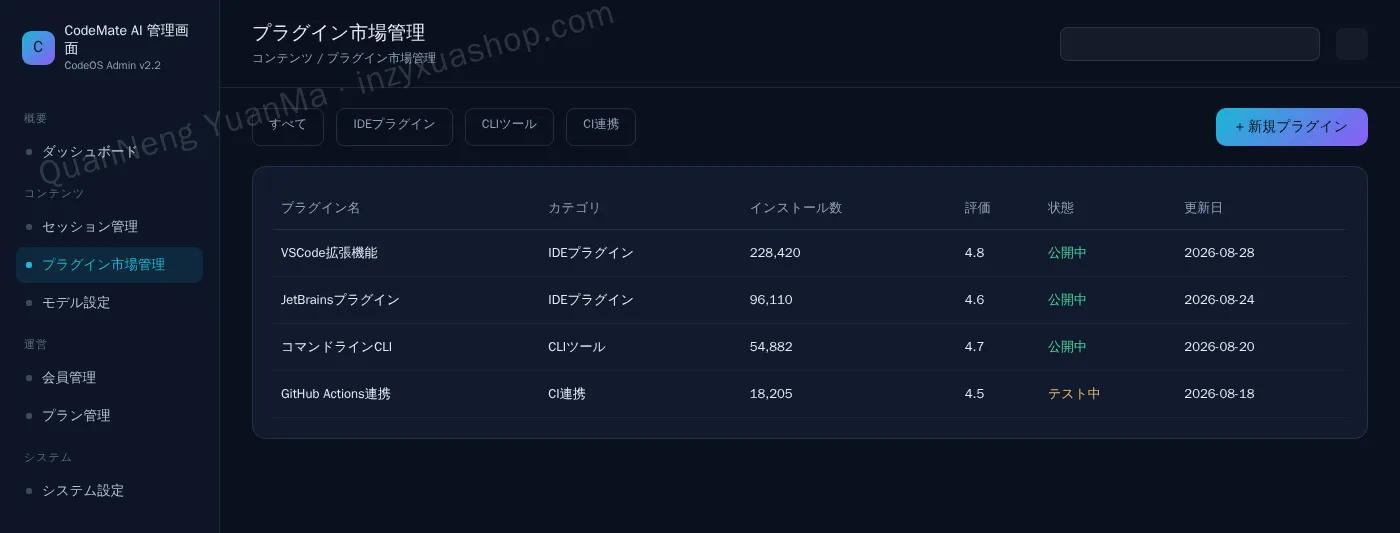Go to セッション管理 page

tap(110, 227)
